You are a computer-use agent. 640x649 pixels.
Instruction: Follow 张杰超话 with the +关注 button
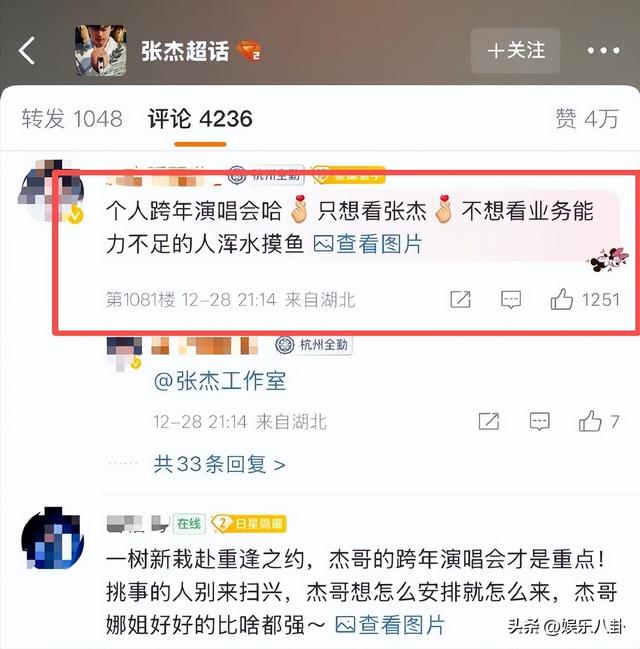pyautogui.click(x=516, y=50)
